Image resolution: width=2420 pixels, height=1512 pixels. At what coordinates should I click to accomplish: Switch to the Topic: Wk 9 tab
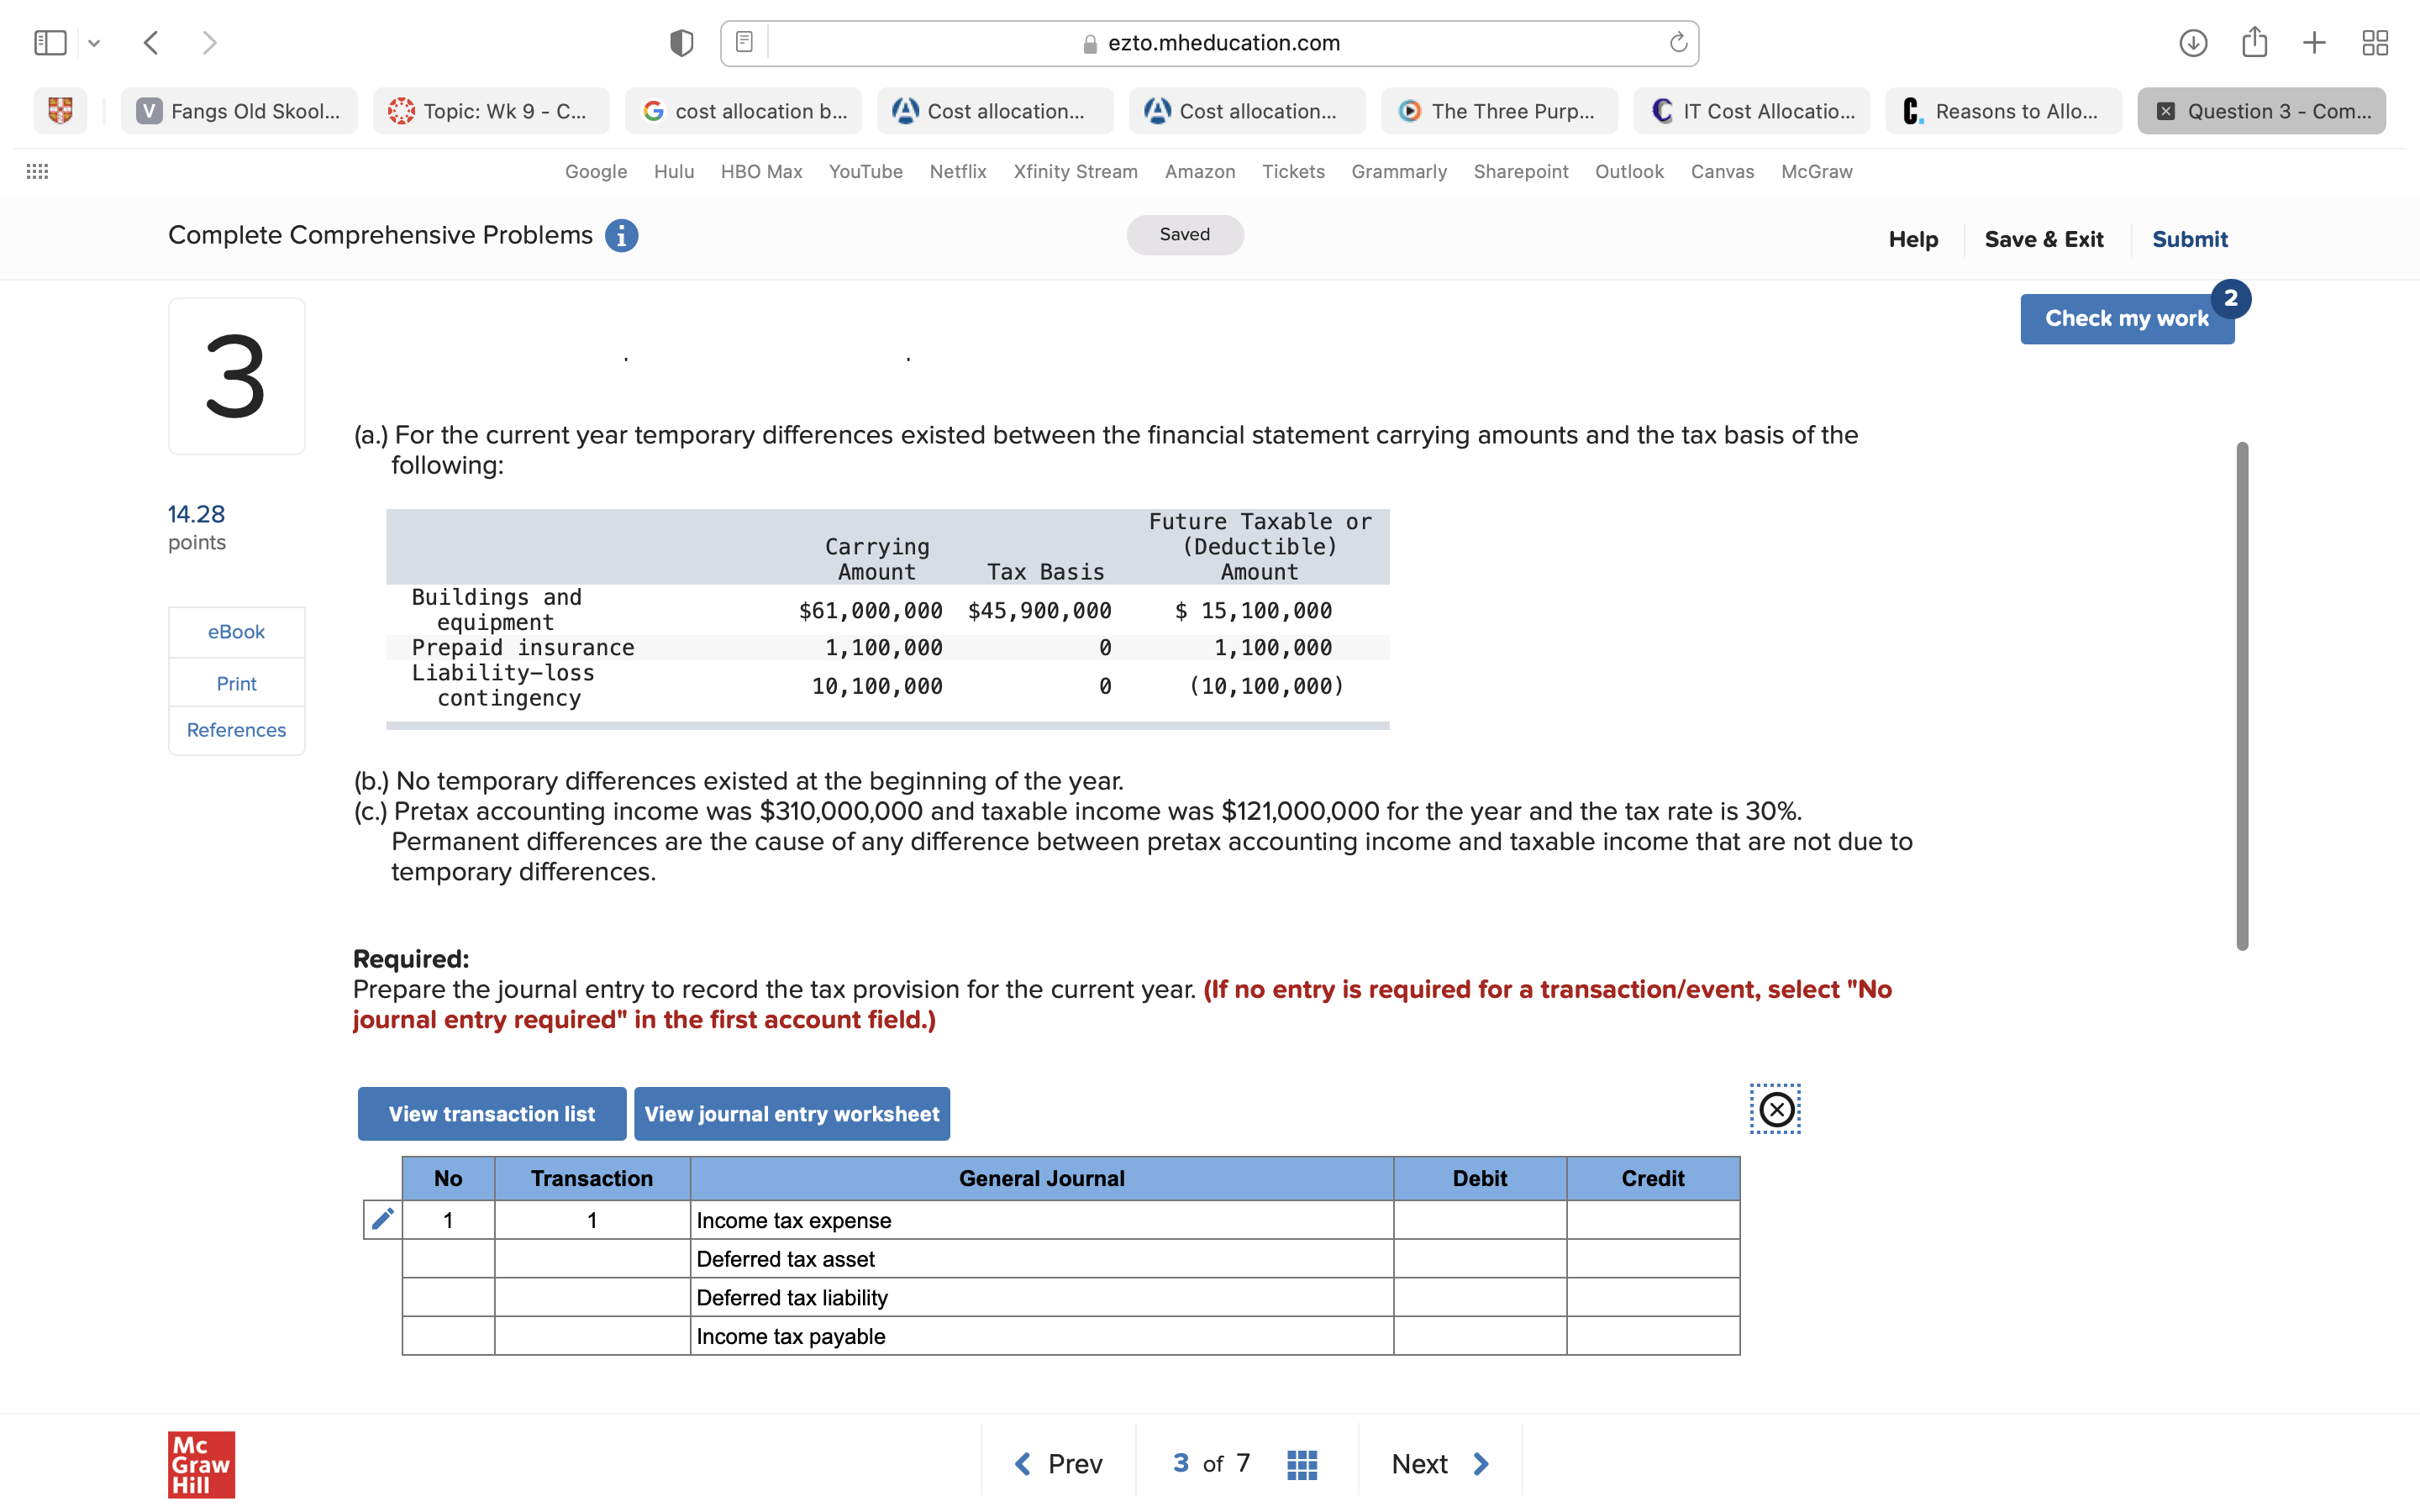click(x=491, y=111)
